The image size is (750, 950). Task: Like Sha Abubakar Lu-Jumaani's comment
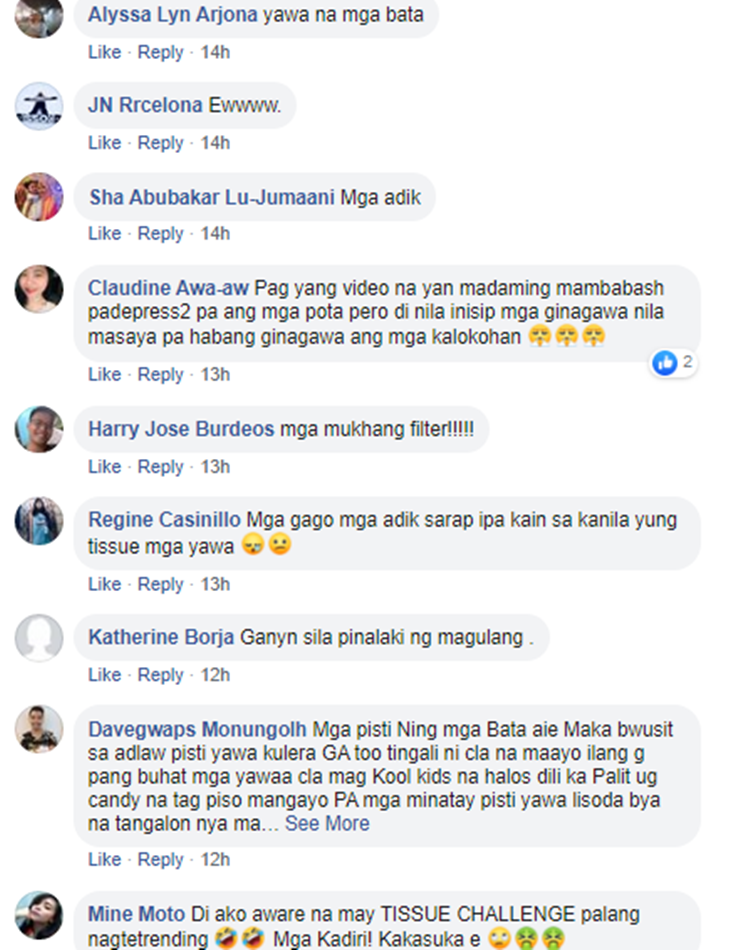tap(104, 233)
